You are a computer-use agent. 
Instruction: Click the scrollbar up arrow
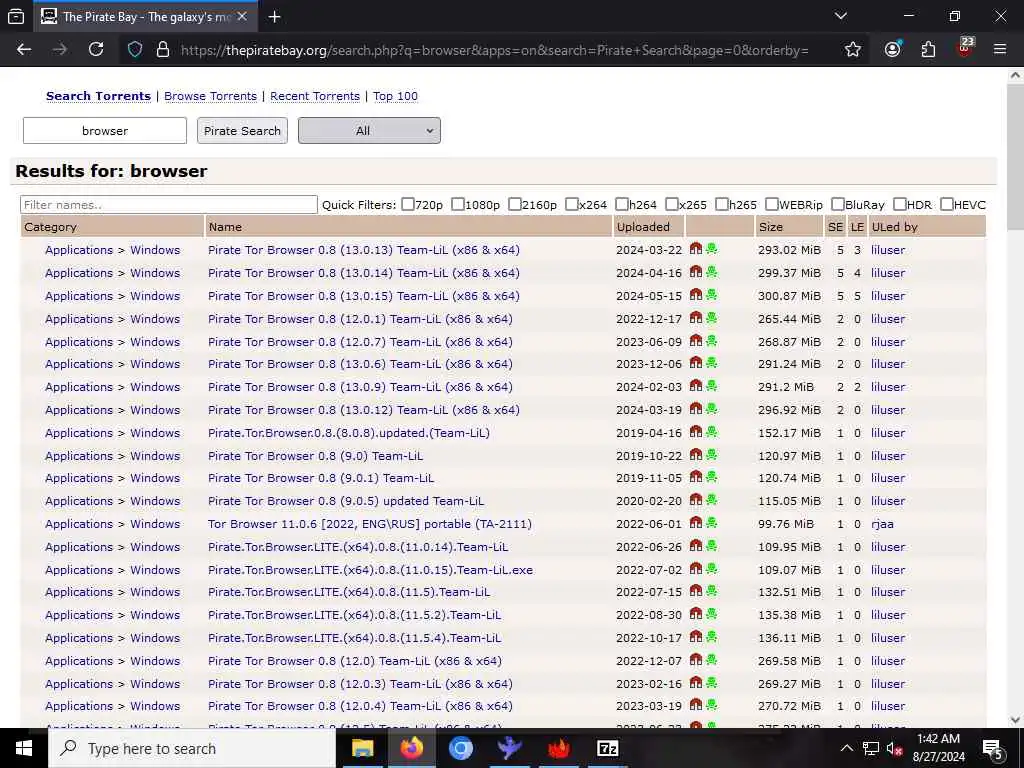click(x=1015, y=75)
